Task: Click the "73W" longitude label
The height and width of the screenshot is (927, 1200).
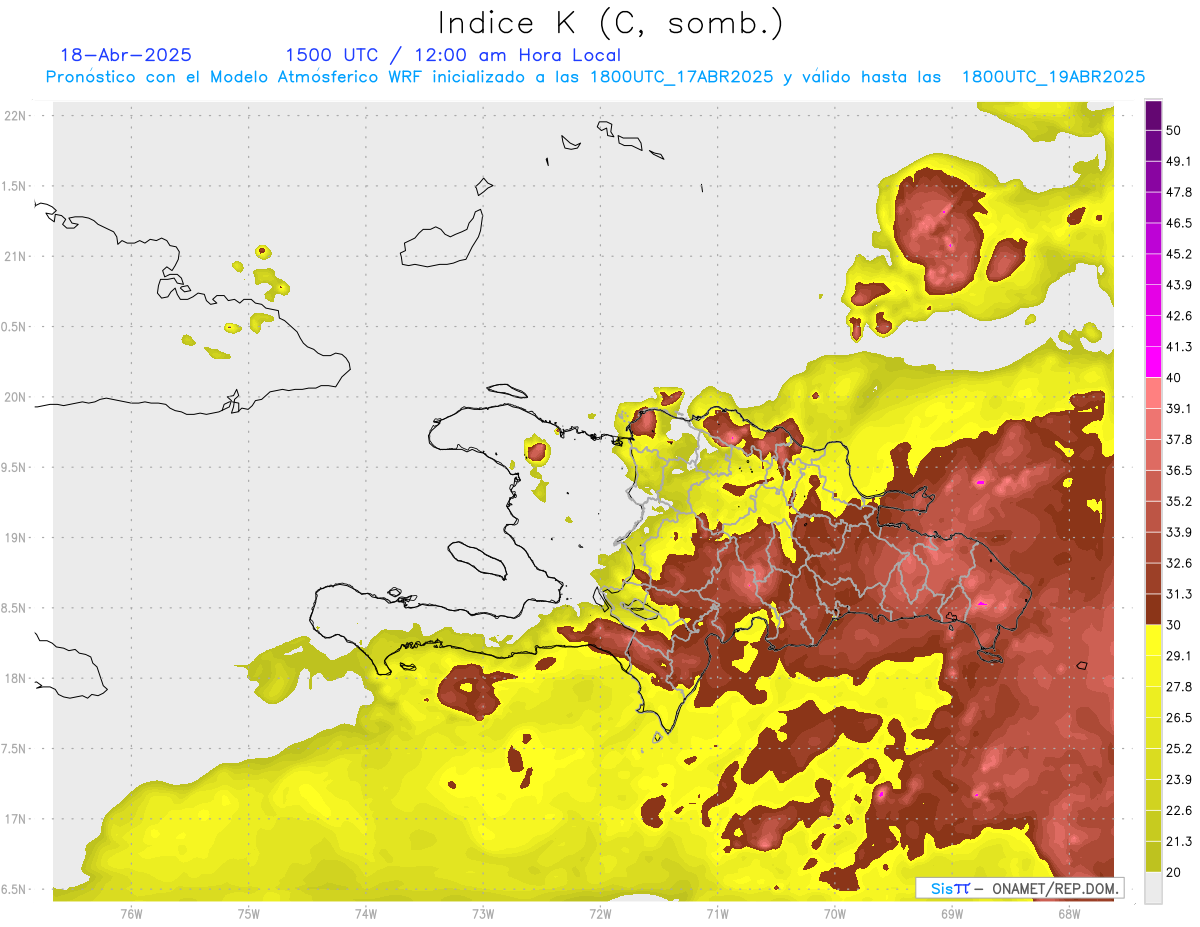Action: coord(483,913)
